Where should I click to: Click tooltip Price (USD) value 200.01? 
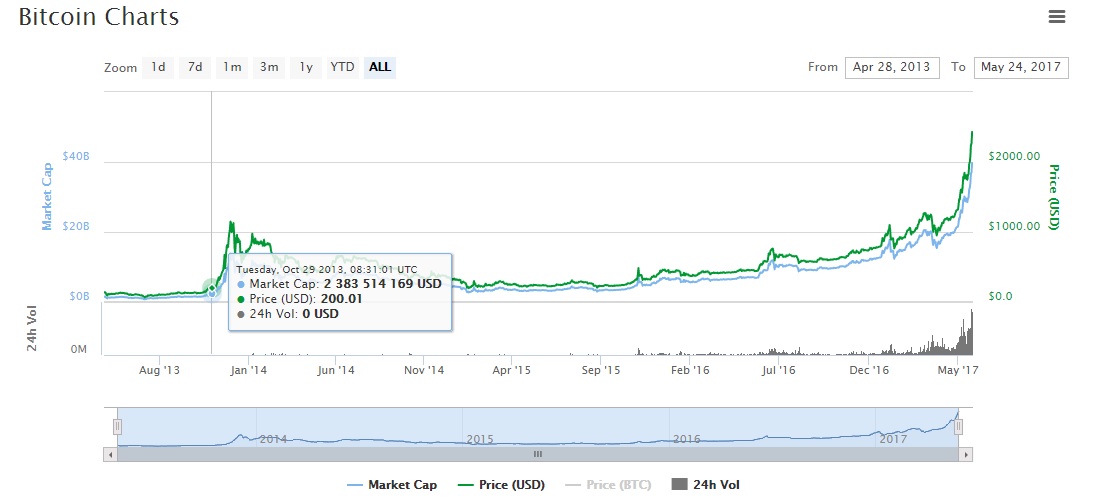pos(343,299)
